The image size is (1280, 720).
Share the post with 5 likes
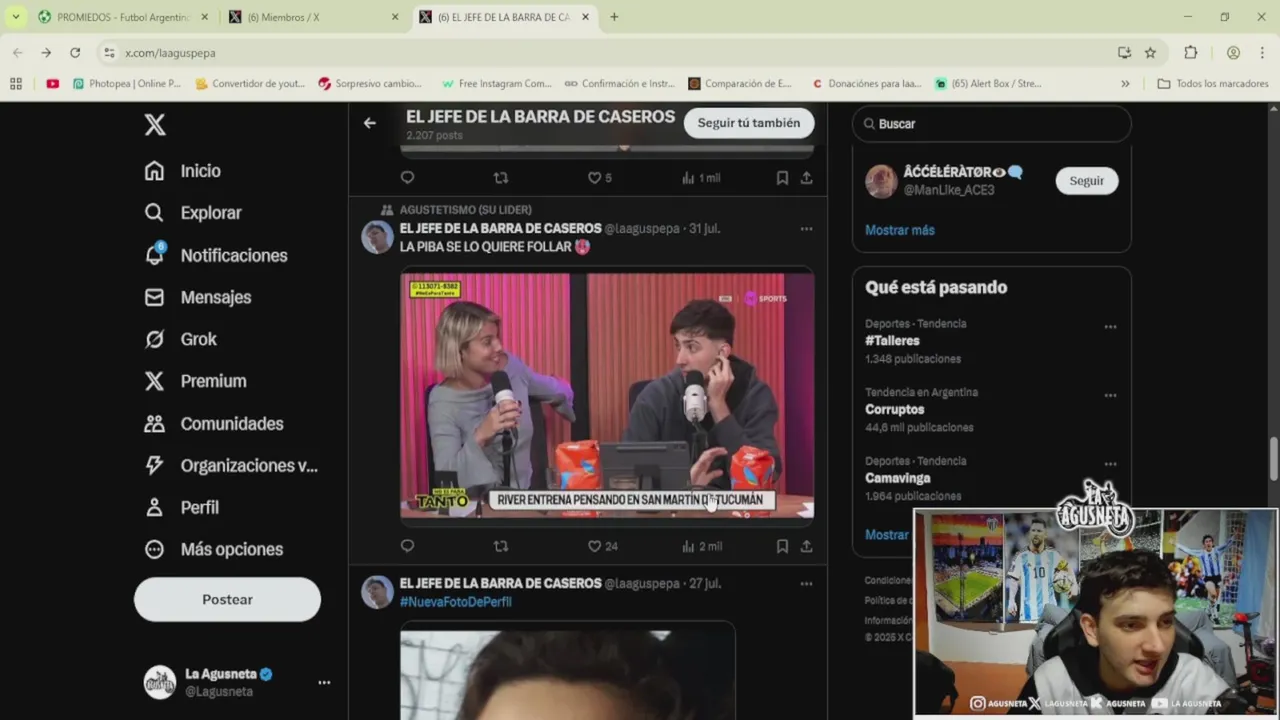tap(806, 178)
